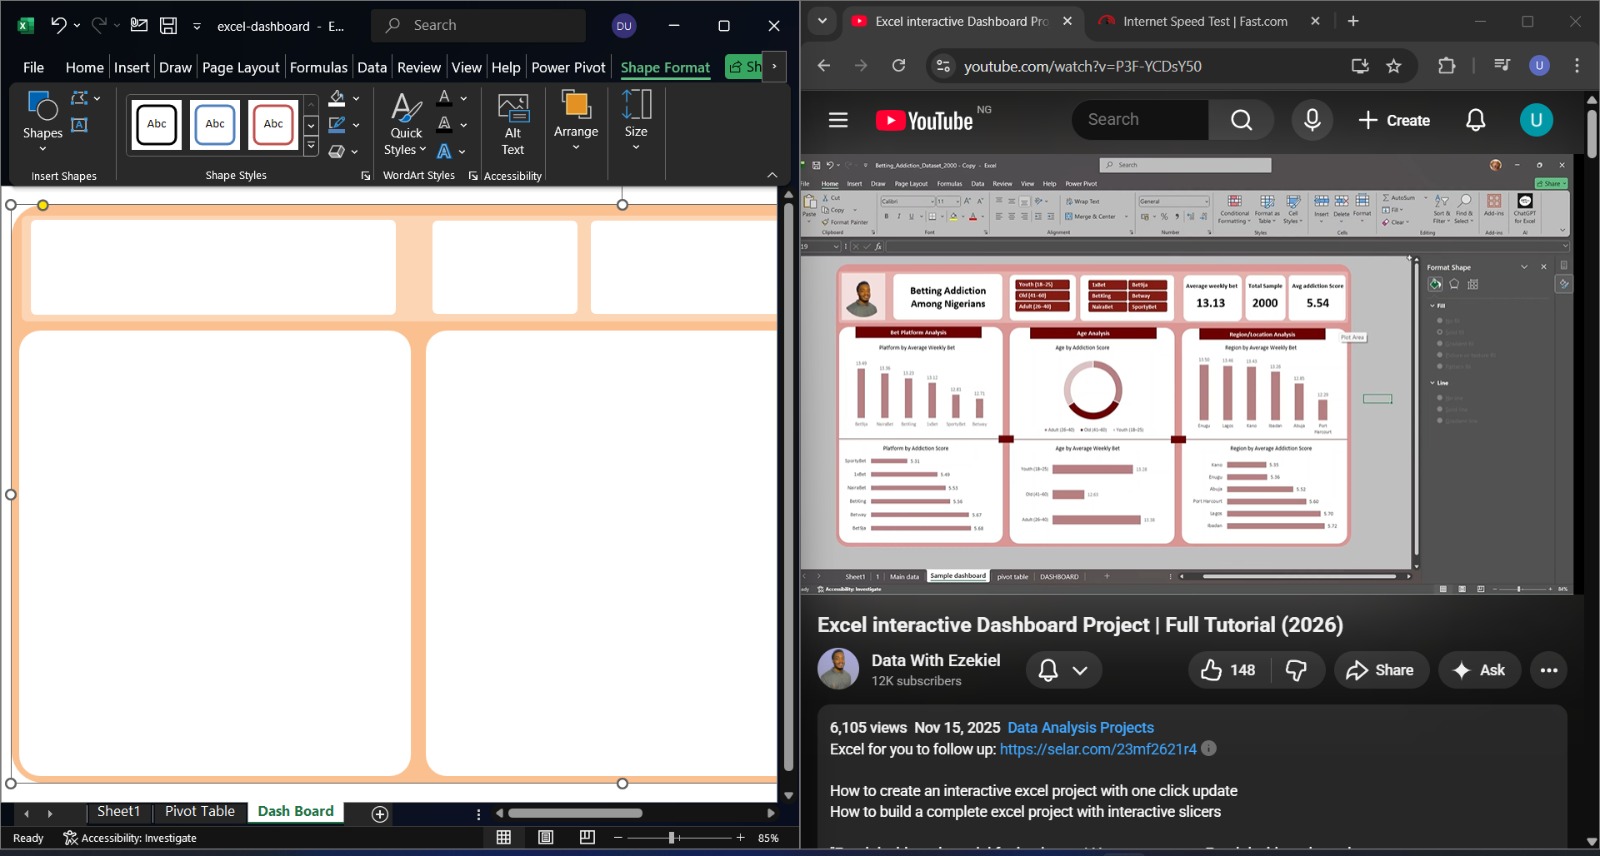Open the Power Pivot ribbon tab
This screenshot has width=1600, height=856.
(x=568, y=67)
